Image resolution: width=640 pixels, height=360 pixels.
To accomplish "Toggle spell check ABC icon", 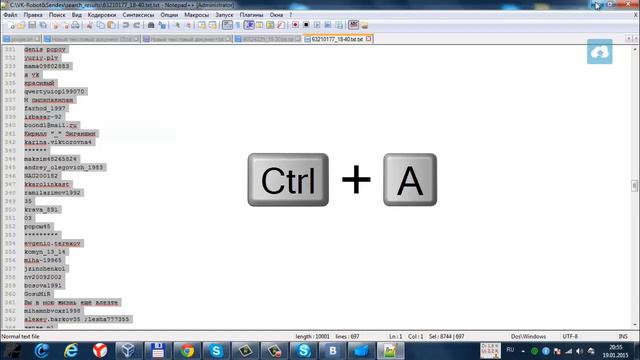I will [353, 25].
